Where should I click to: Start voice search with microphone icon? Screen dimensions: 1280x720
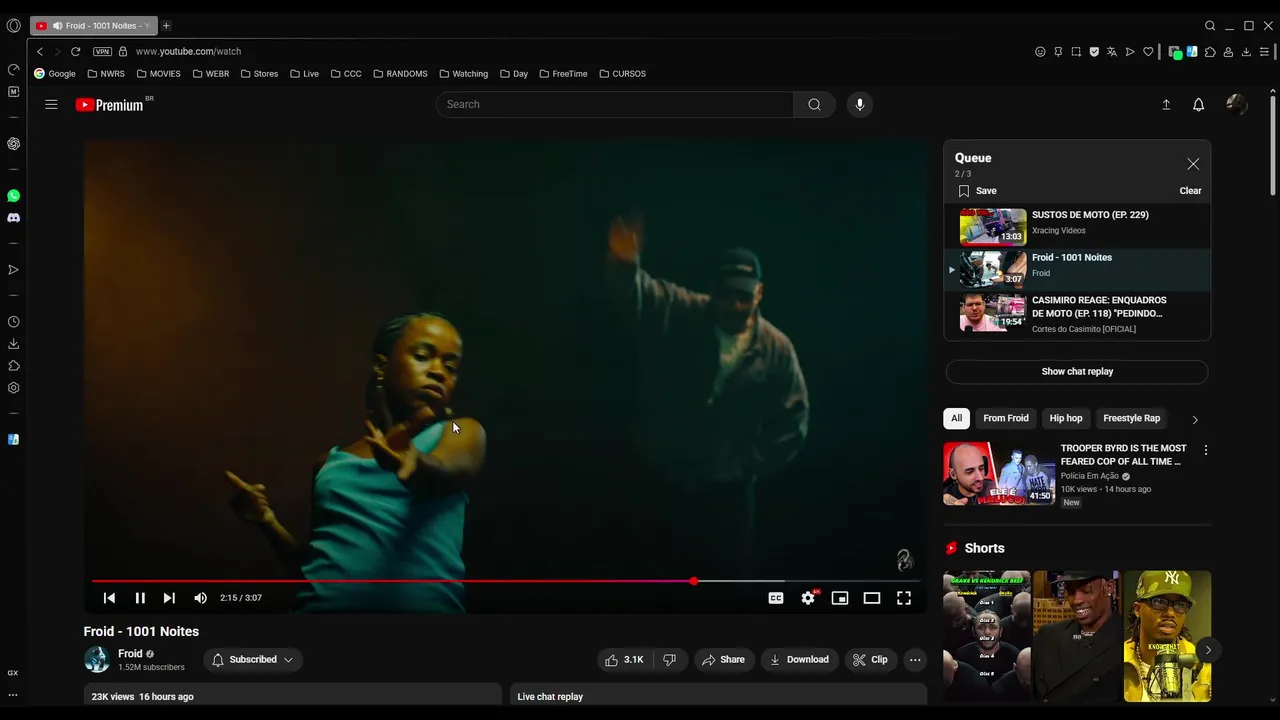pyautogui.click(x=859, y=104)
